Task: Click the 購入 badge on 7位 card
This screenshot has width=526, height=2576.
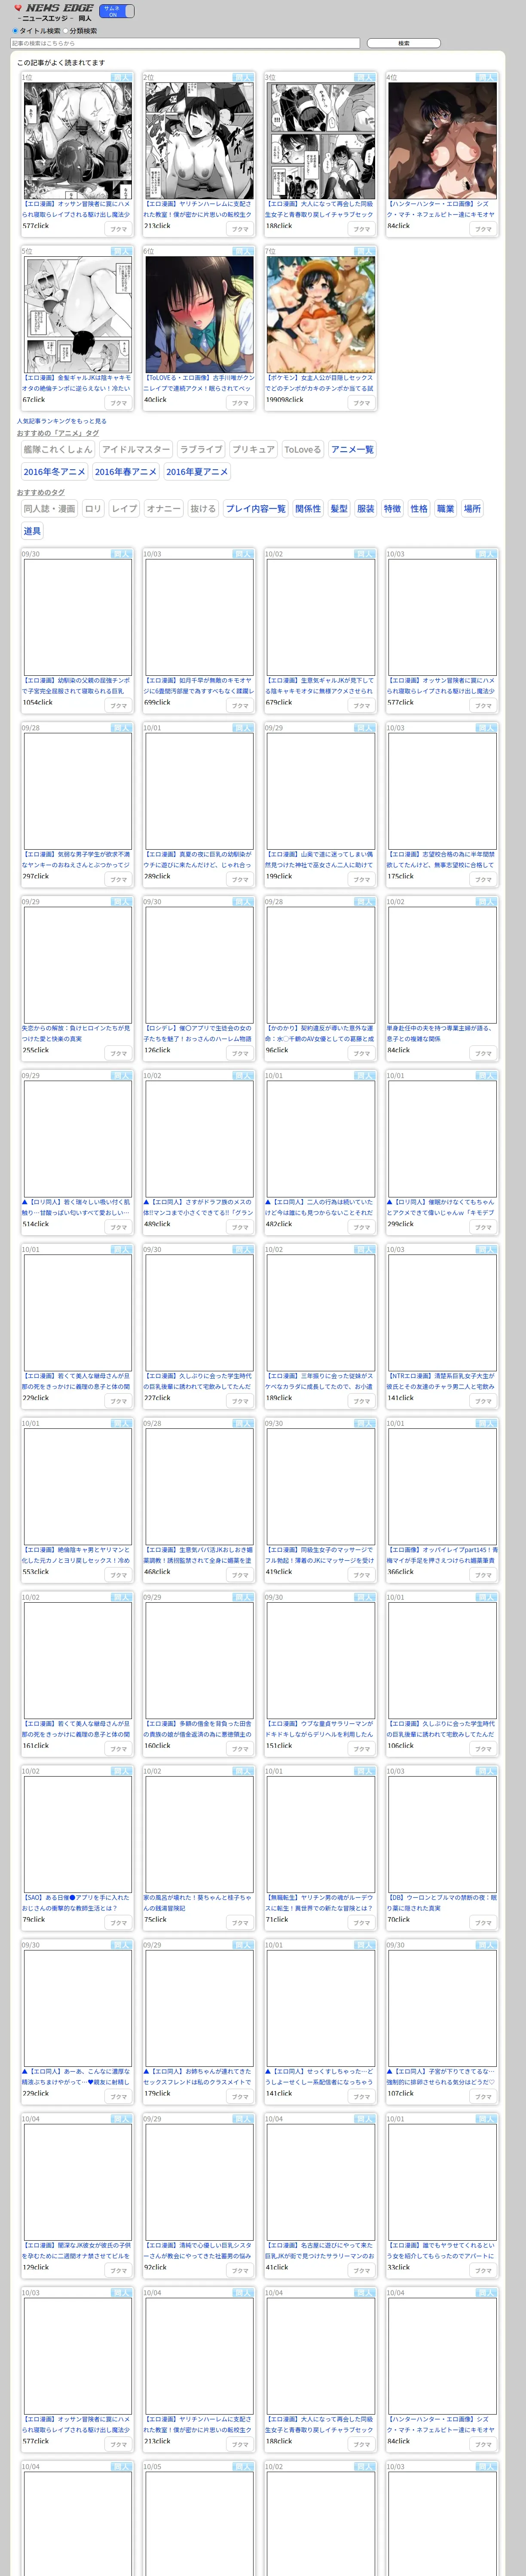Action: tap(364, 251)
